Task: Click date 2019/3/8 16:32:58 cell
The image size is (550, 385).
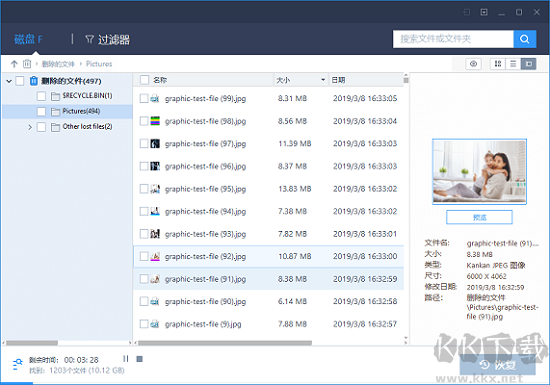Action: point(365,302)
